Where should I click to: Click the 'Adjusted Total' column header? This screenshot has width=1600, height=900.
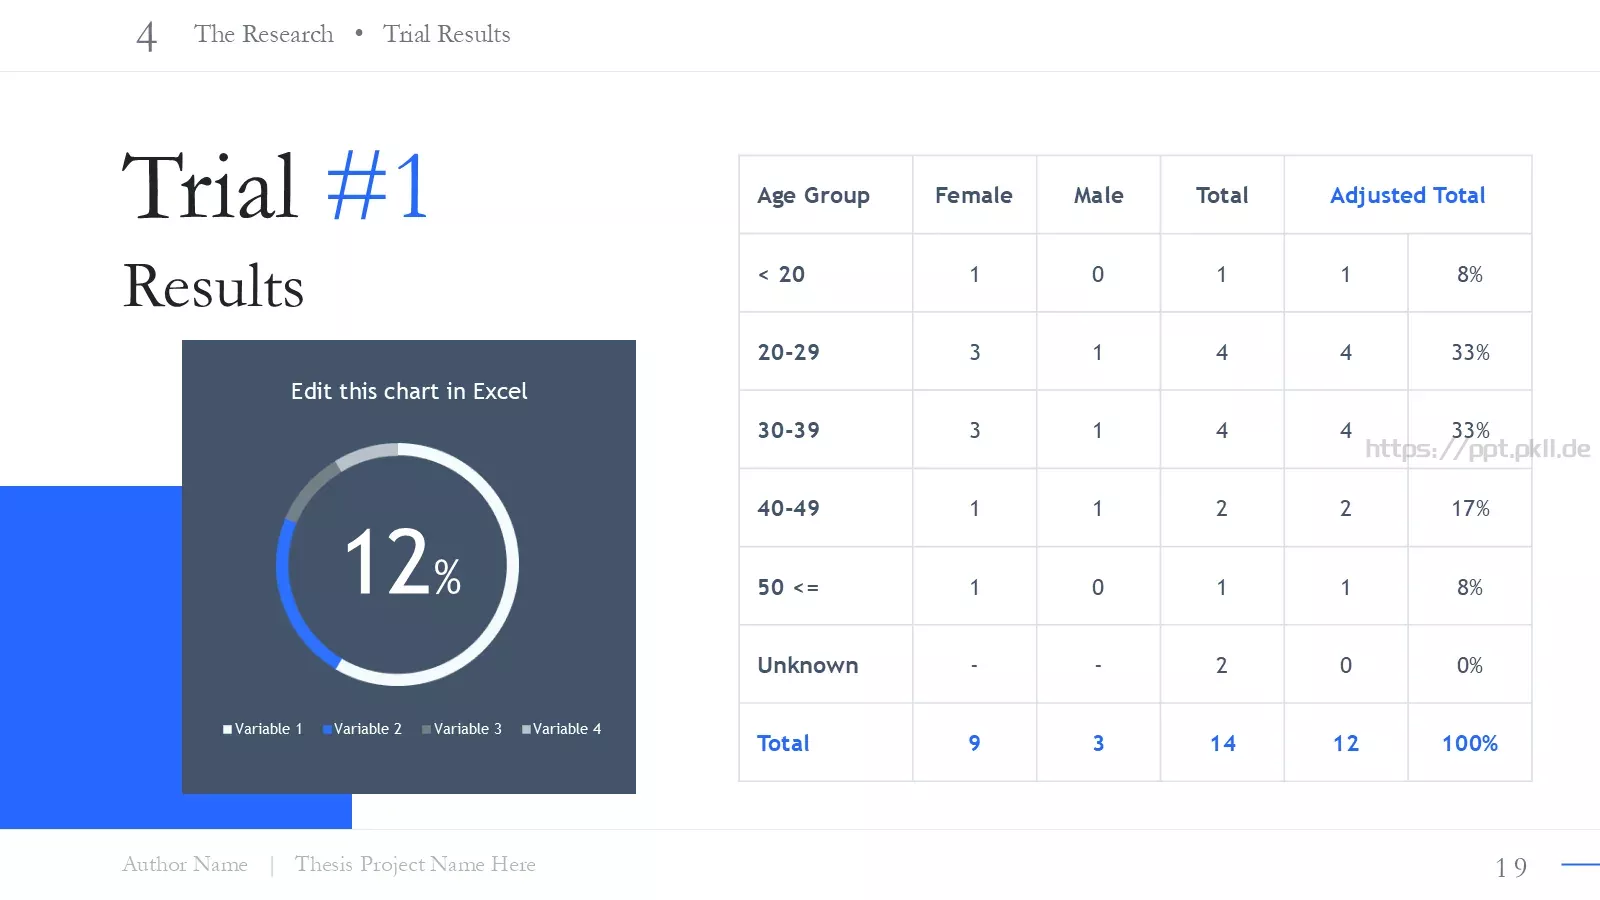point(1407,196)
